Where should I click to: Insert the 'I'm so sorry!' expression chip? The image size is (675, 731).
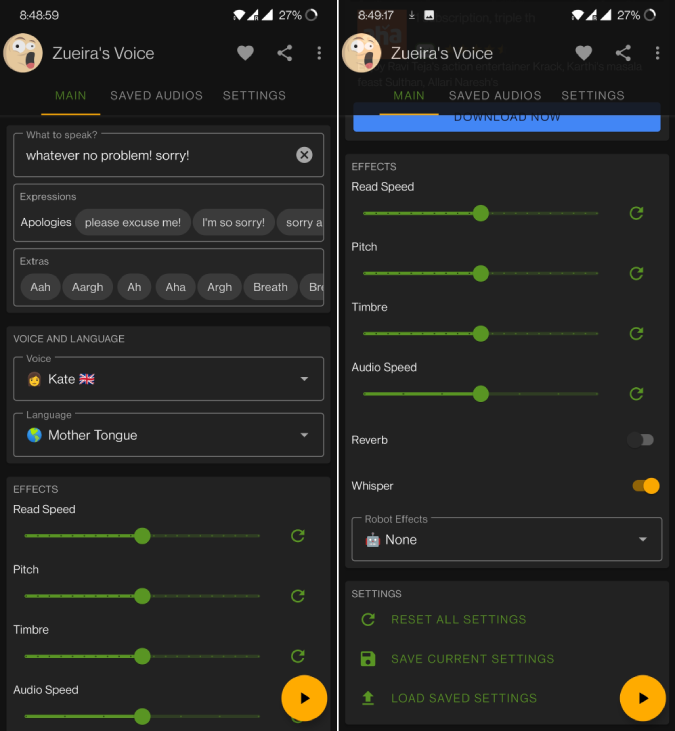coord(233,223)
